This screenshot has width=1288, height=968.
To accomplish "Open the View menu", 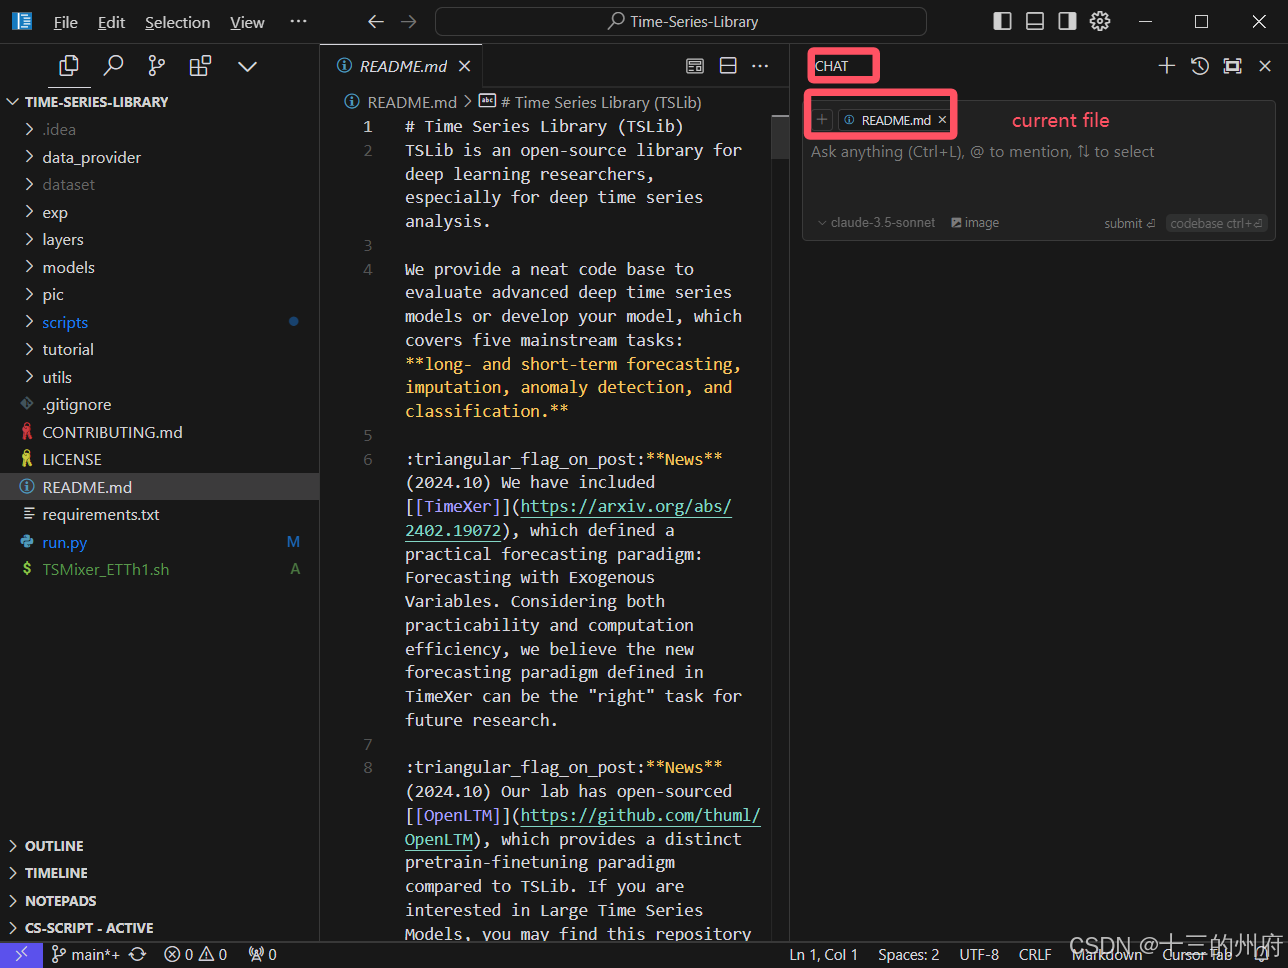I will [247, 22].
